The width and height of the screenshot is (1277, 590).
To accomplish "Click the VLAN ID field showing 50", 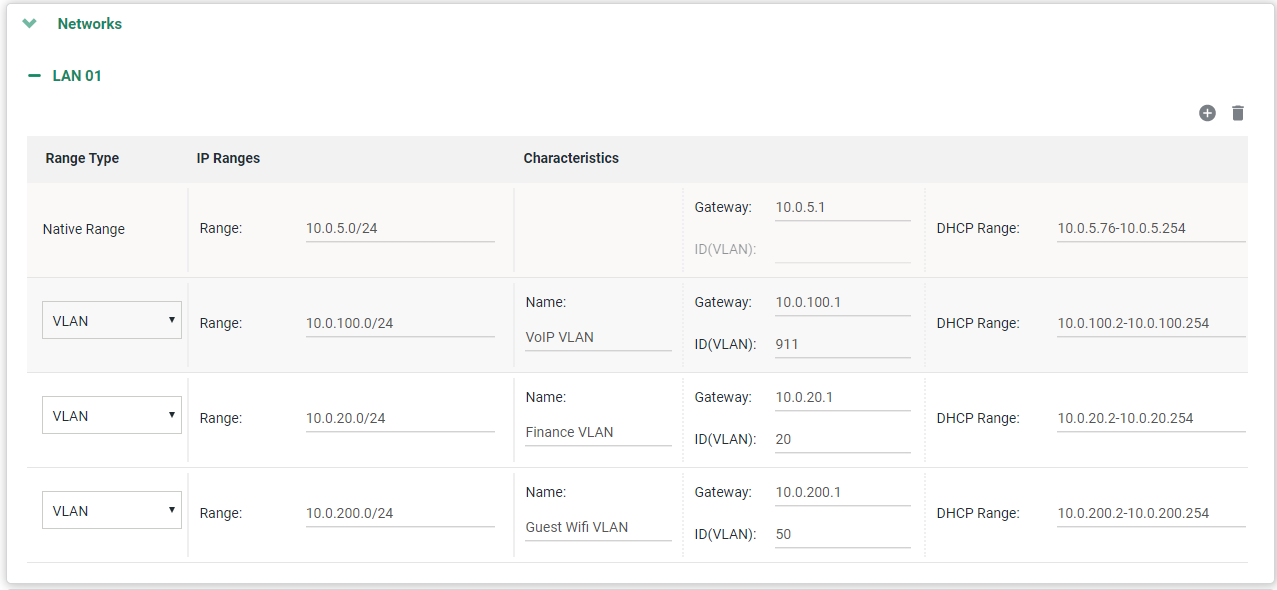I will pos(842,535).
